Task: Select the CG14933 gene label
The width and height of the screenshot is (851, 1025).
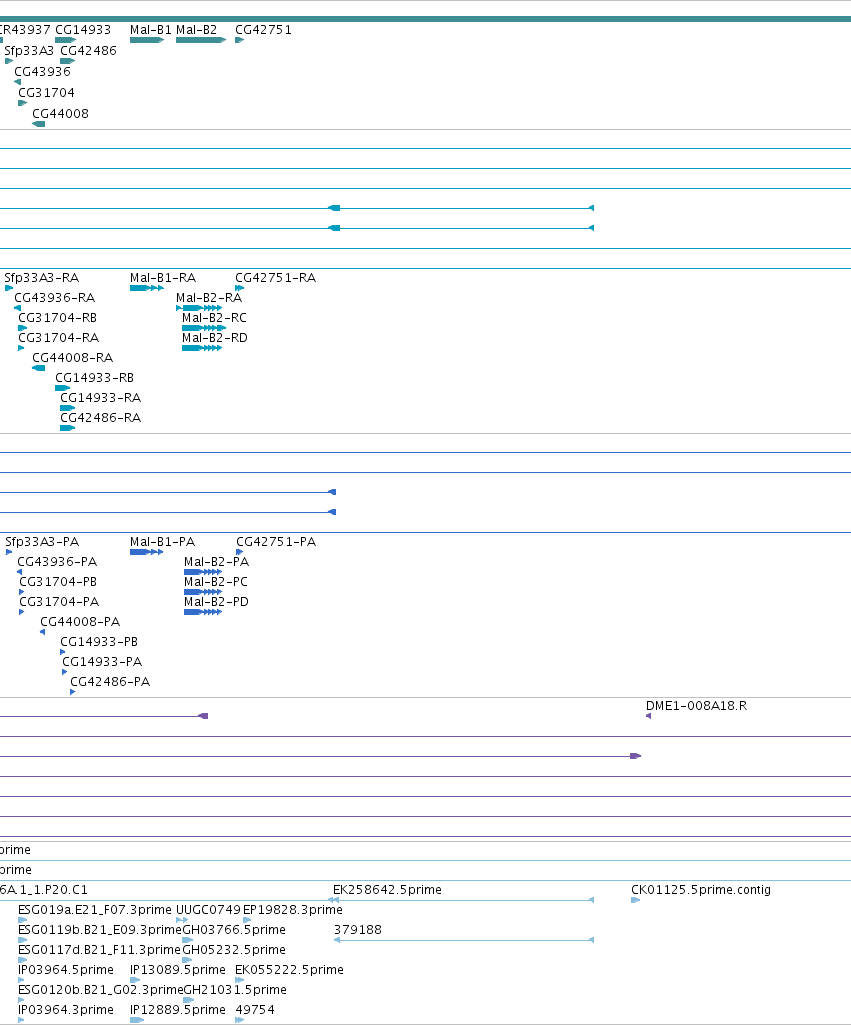Action: point(83,30)
